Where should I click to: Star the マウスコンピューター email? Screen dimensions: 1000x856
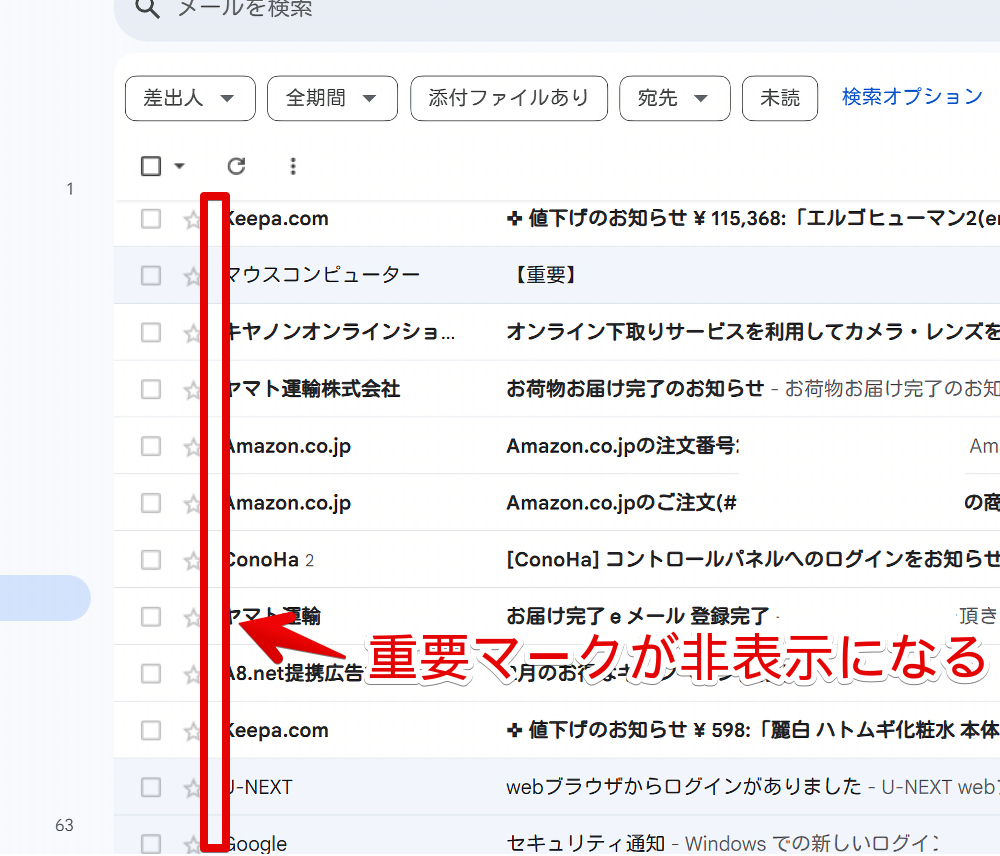coord(192,277)
